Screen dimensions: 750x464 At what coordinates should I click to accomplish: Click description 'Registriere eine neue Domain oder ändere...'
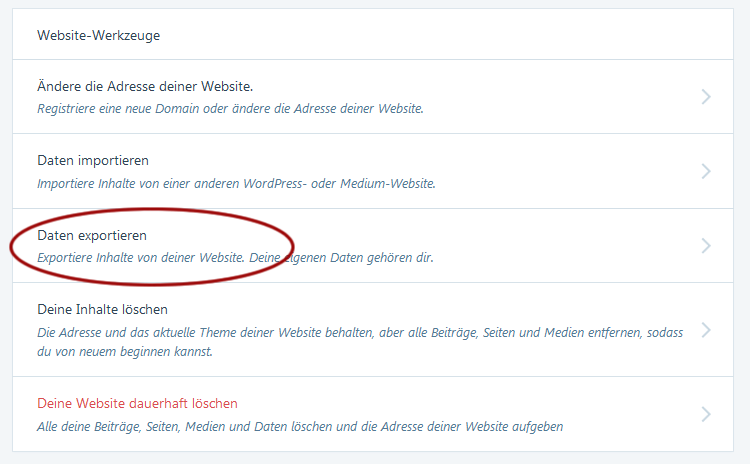click(231, 109)
